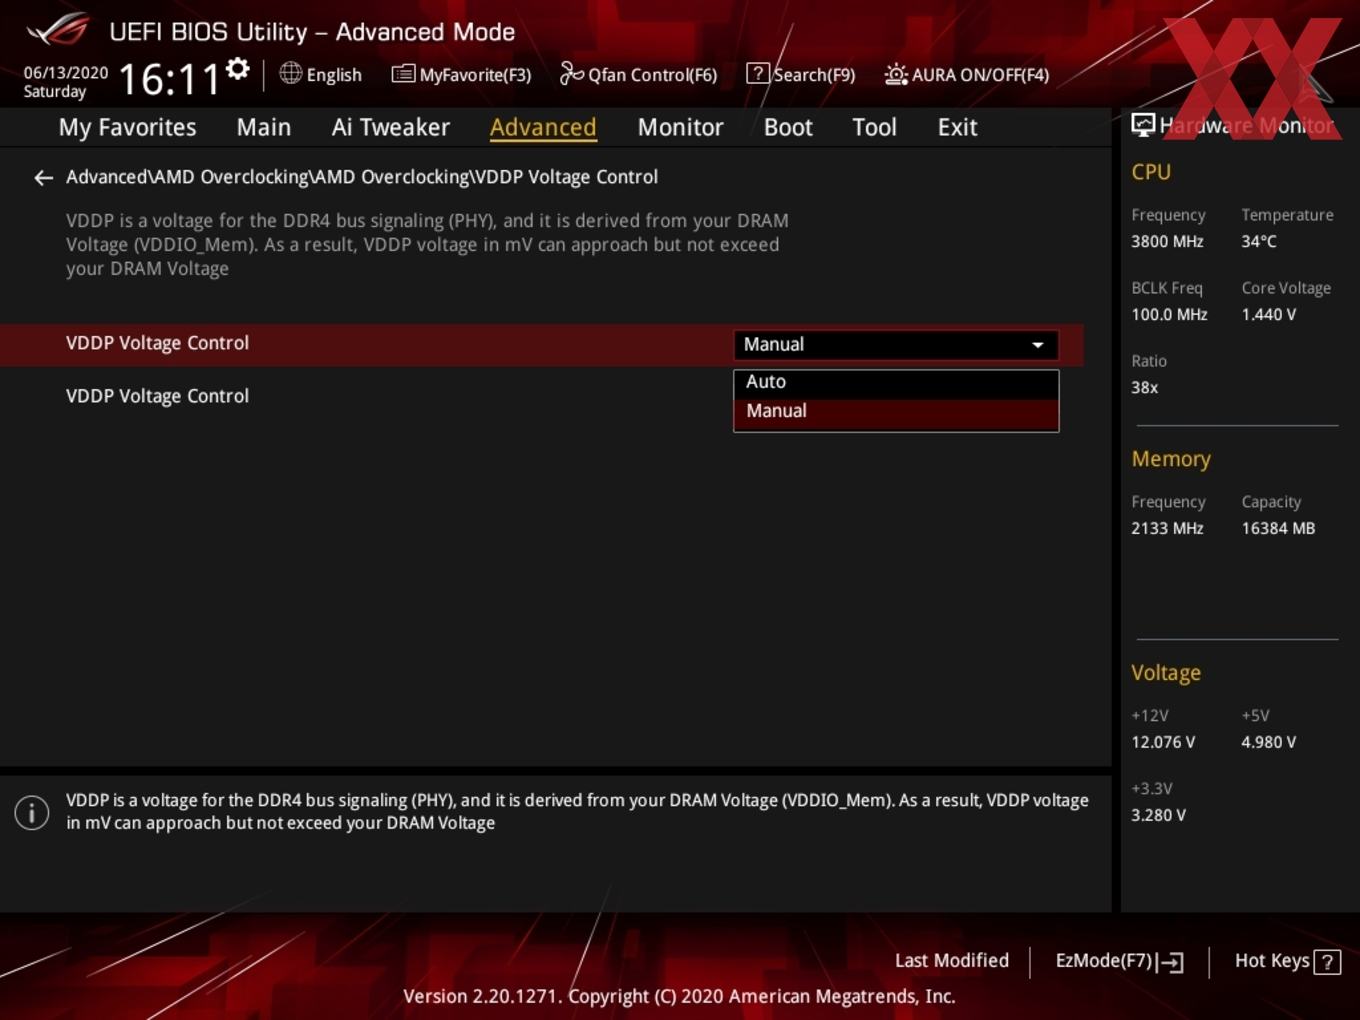This screenshot has height=1020, width=1360.
Task: Click the AURA light icon
Action: (x=896, y=74)
